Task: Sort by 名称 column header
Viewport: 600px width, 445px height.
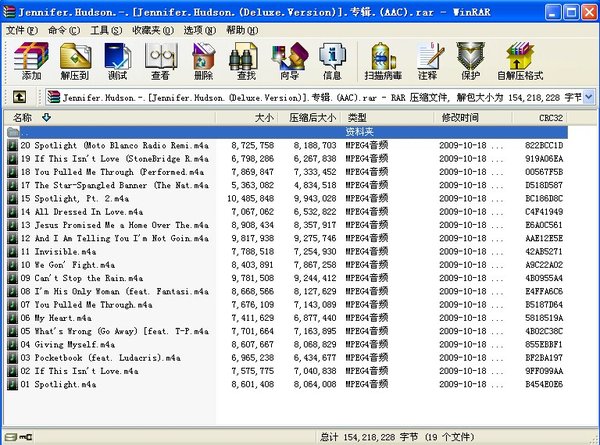Action: click(110, 117)
